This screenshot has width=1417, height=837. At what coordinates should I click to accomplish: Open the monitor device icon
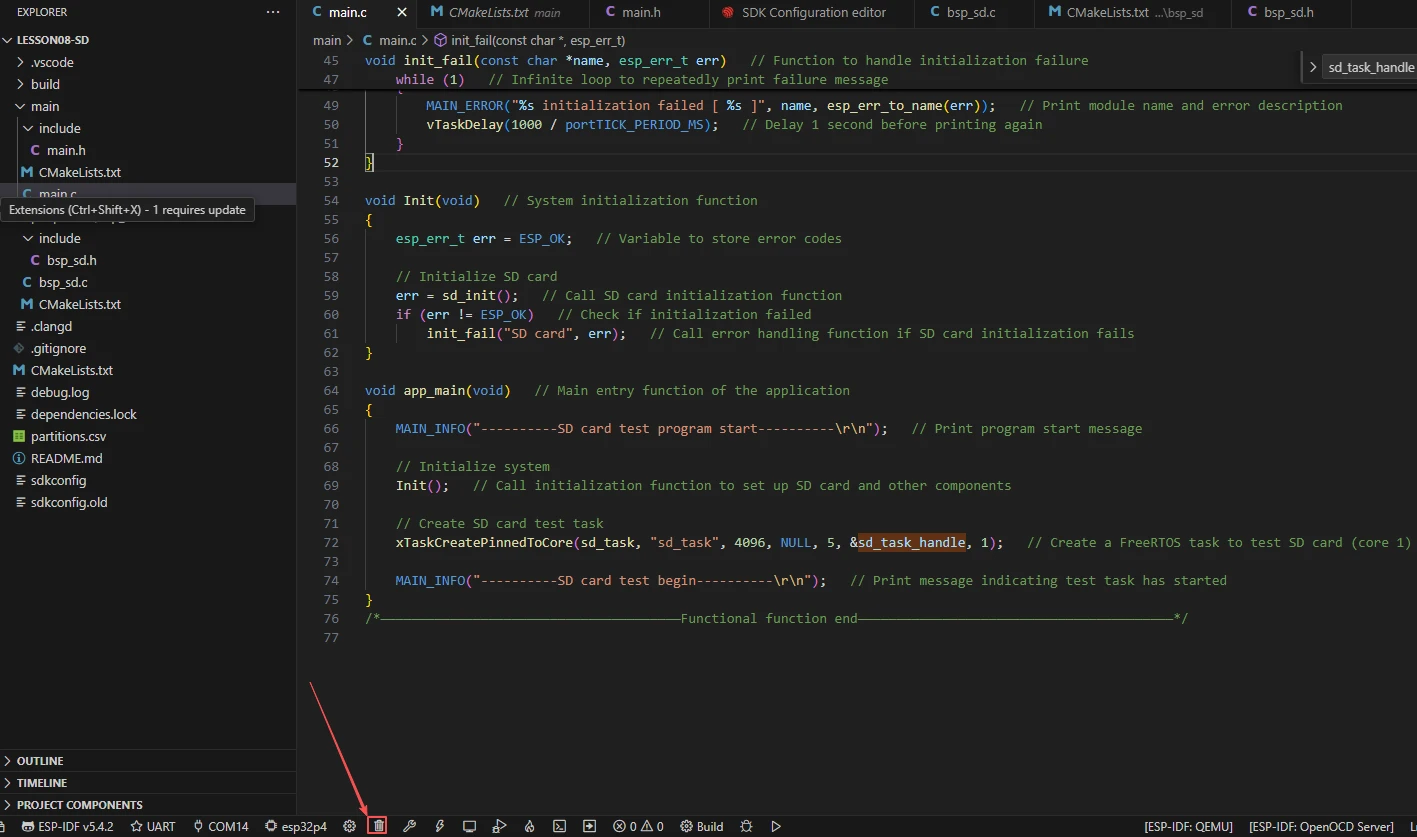469,826
